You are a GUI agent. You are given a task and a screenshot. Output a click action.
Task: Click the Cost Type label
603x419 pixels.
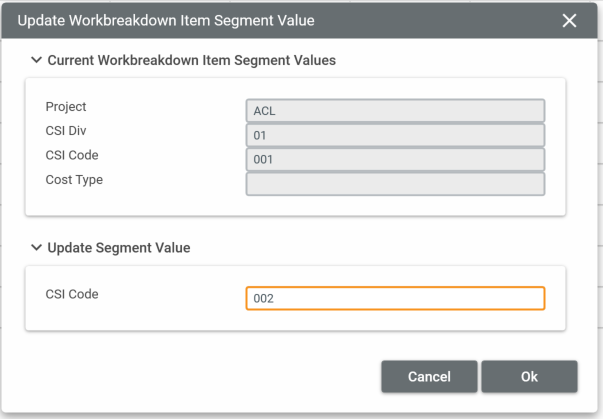click(x=74, y=179)
